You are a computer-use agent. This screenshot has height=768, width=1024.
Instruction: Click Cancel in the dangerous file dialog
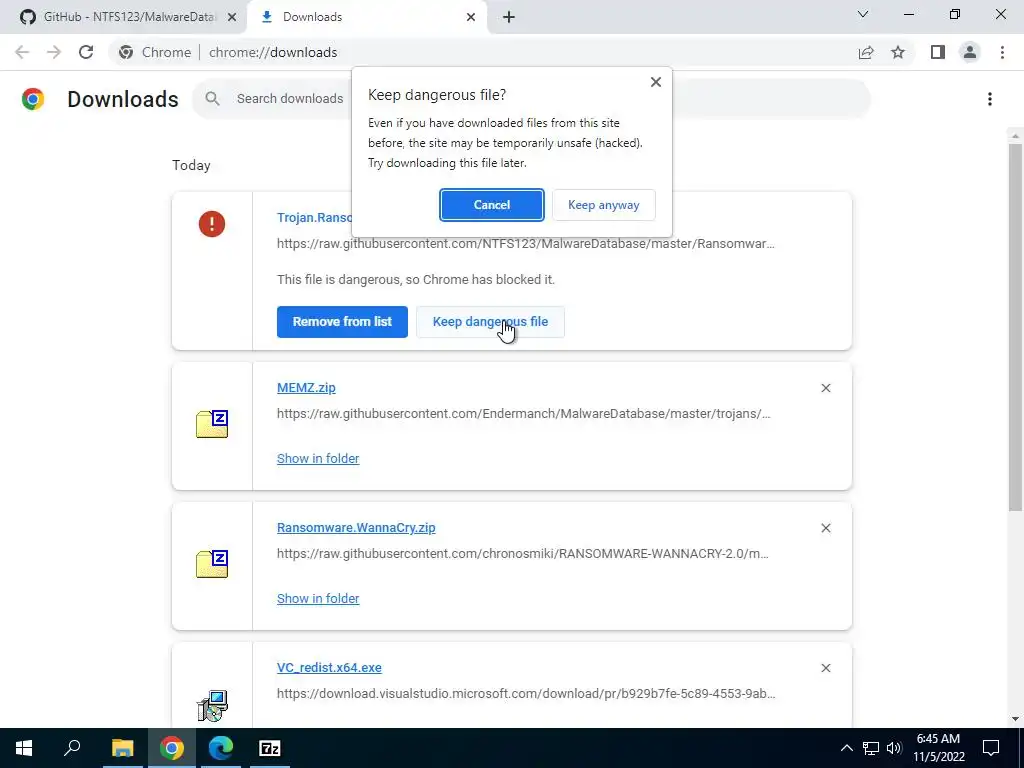[x=492, y=205]
